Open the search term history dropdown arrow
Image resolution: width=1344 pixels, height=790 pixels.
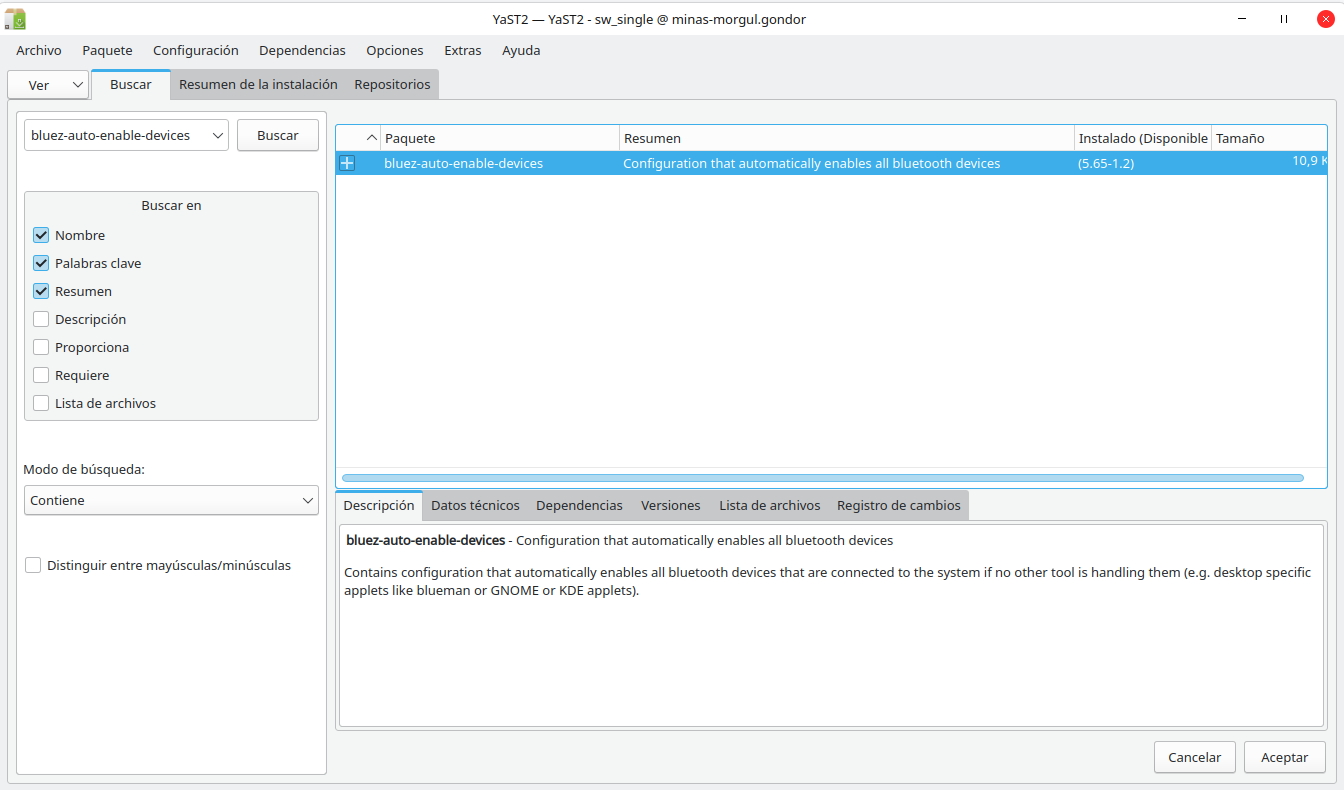pyautogui.click(x=217, y=135)
